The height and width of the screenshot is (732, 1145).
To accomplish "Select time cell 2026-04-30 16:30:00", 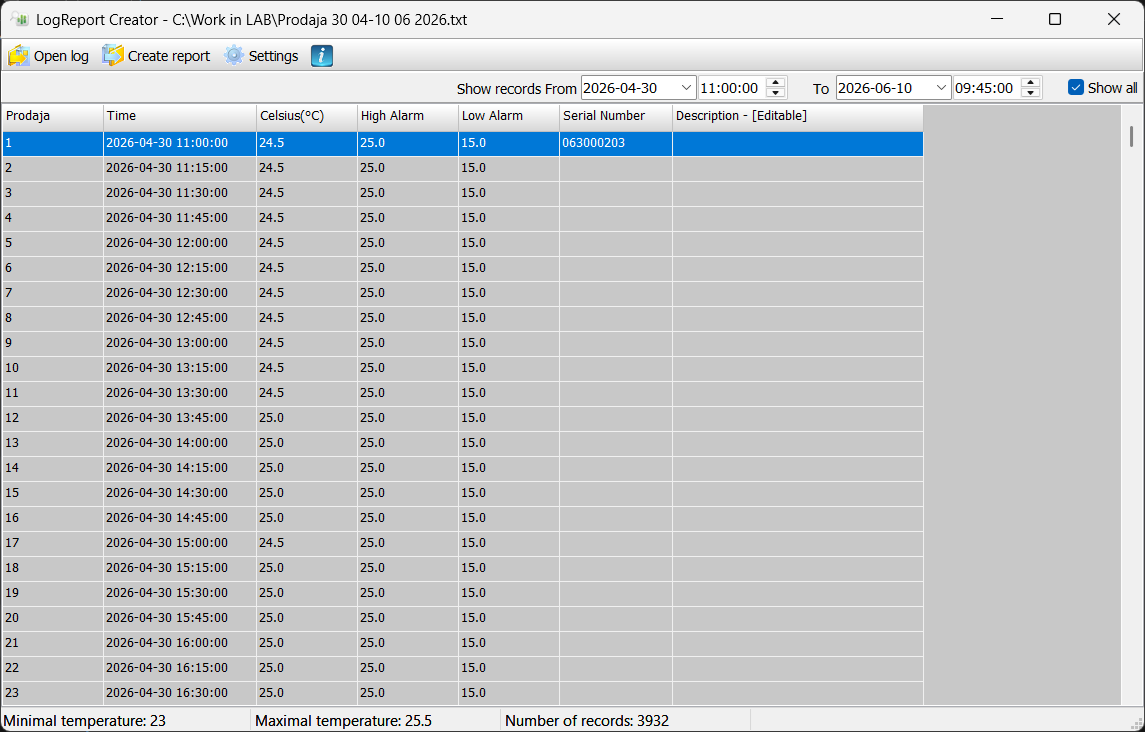I will tap(180, 693).
